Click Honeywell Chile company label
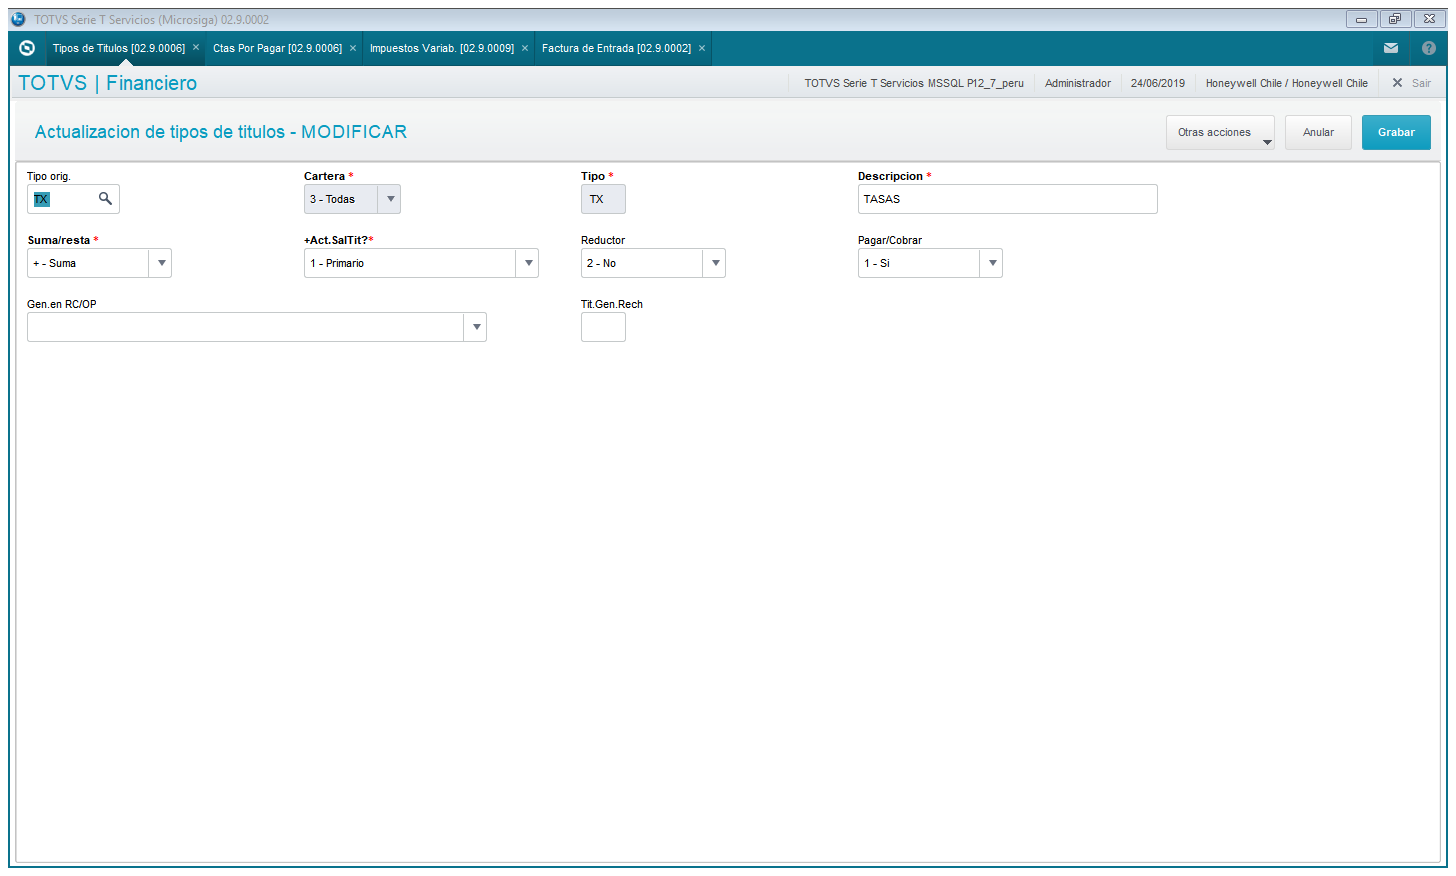 click(1287, 83)
